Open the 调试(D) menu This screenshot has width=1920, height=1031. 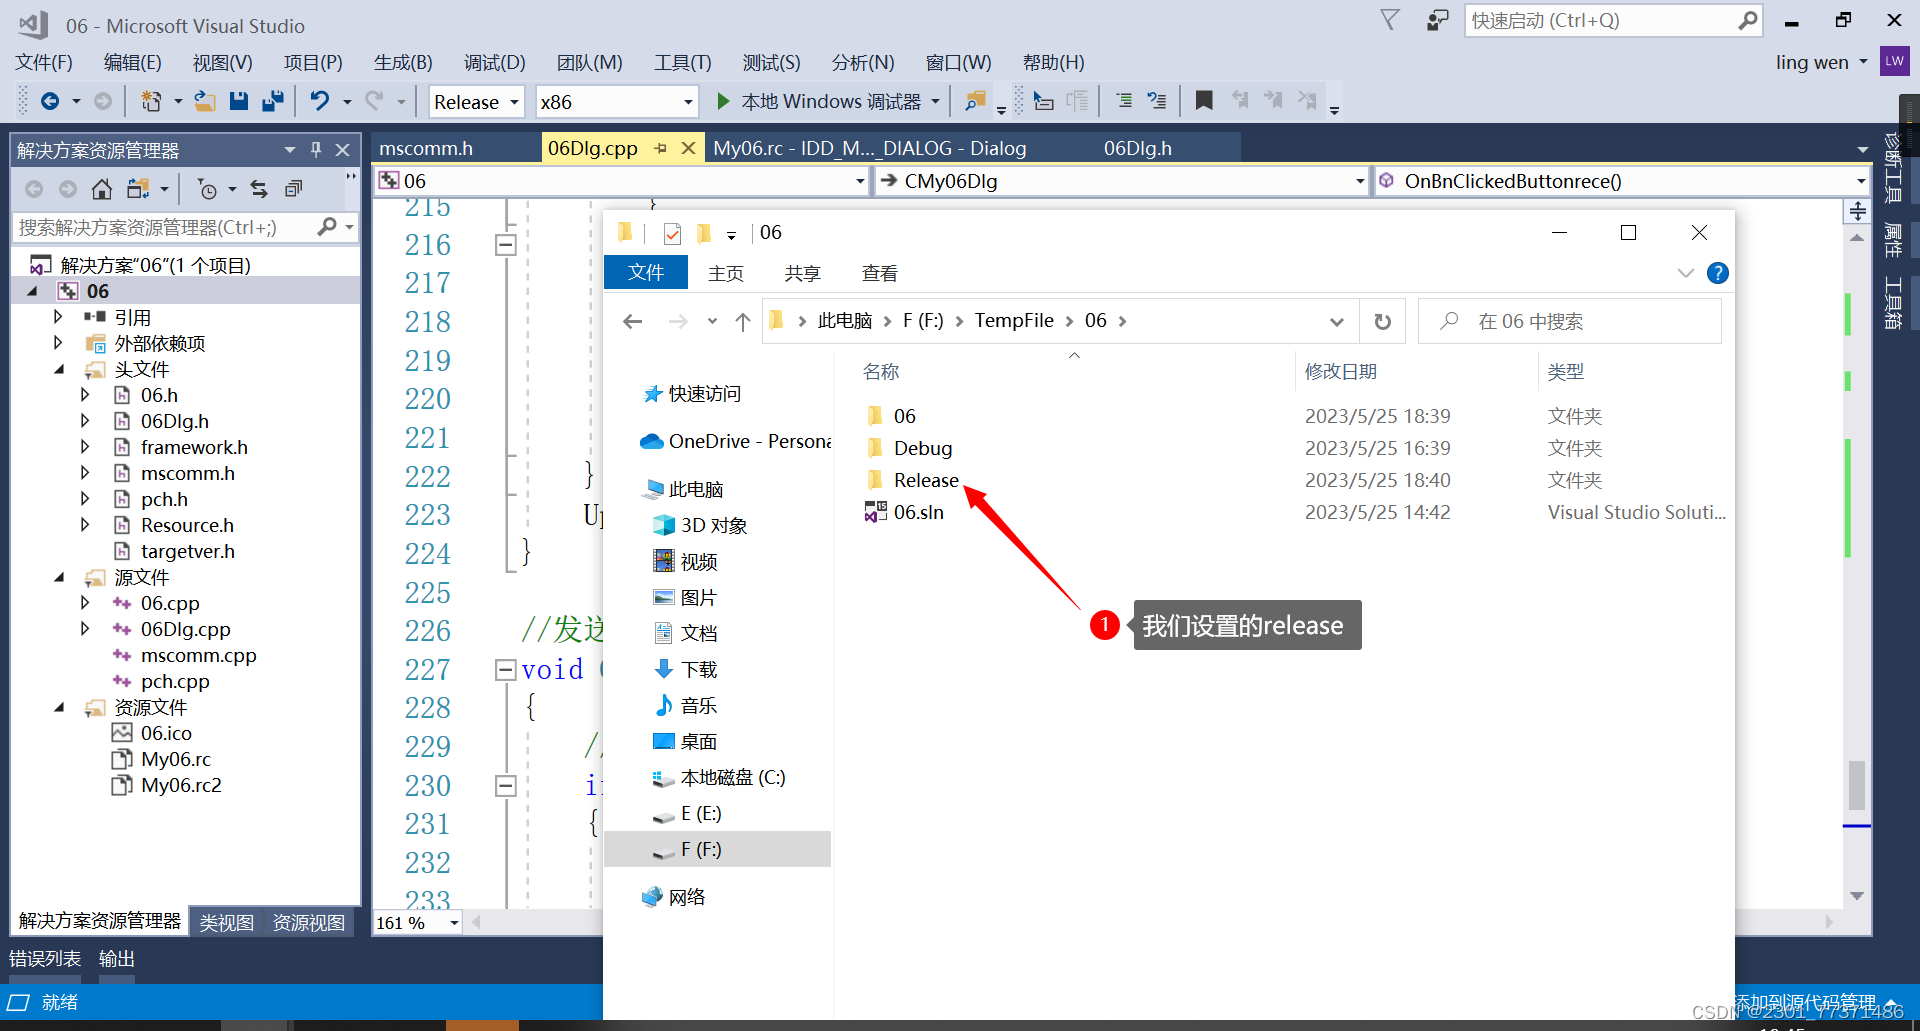tap(494, 62)
